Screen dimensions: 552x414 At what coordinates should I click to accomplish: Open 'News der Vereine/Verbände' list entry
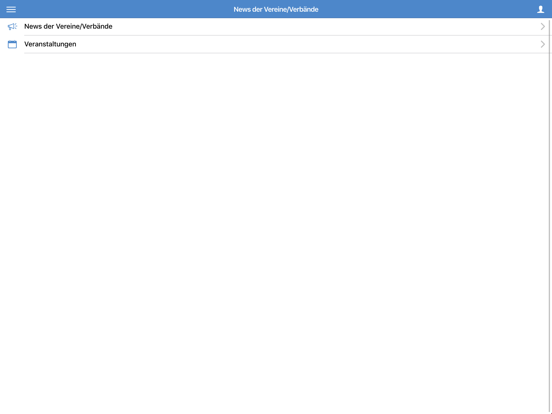coord(276,27)
